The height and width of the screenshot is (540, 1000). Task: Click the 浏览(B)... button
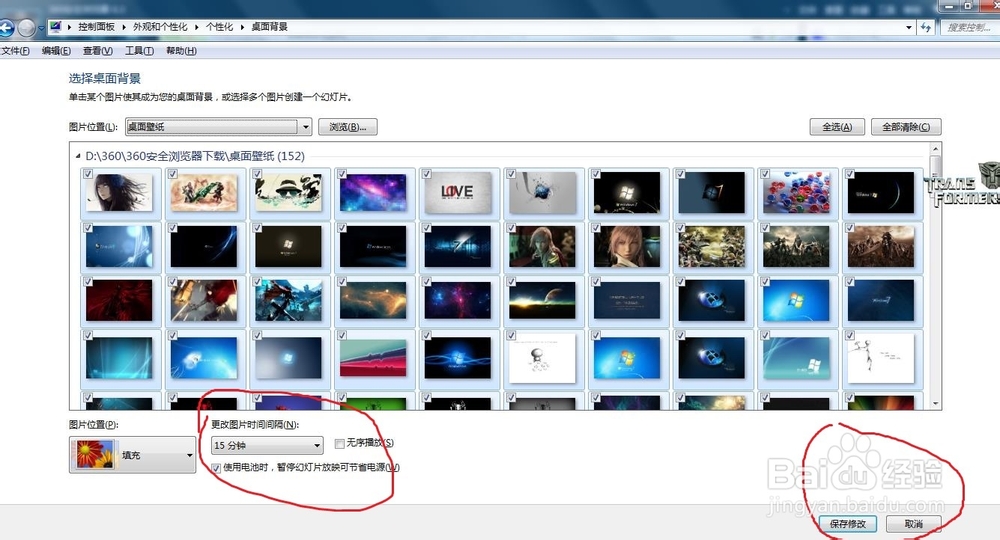[348, 127]
